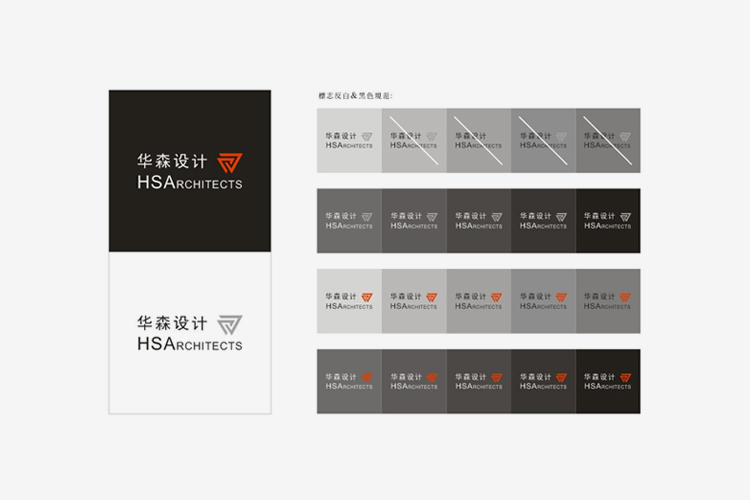
Task: Click dark 华森设计 text on large white panel
Action: click(172, 323)
